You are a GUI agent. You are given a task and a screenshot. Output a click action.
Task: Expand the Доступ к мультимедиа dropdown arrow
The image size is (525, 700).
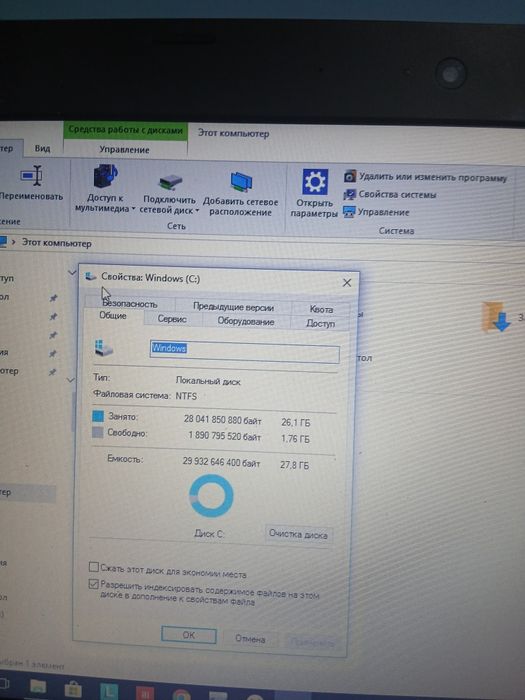click(133, 209)
